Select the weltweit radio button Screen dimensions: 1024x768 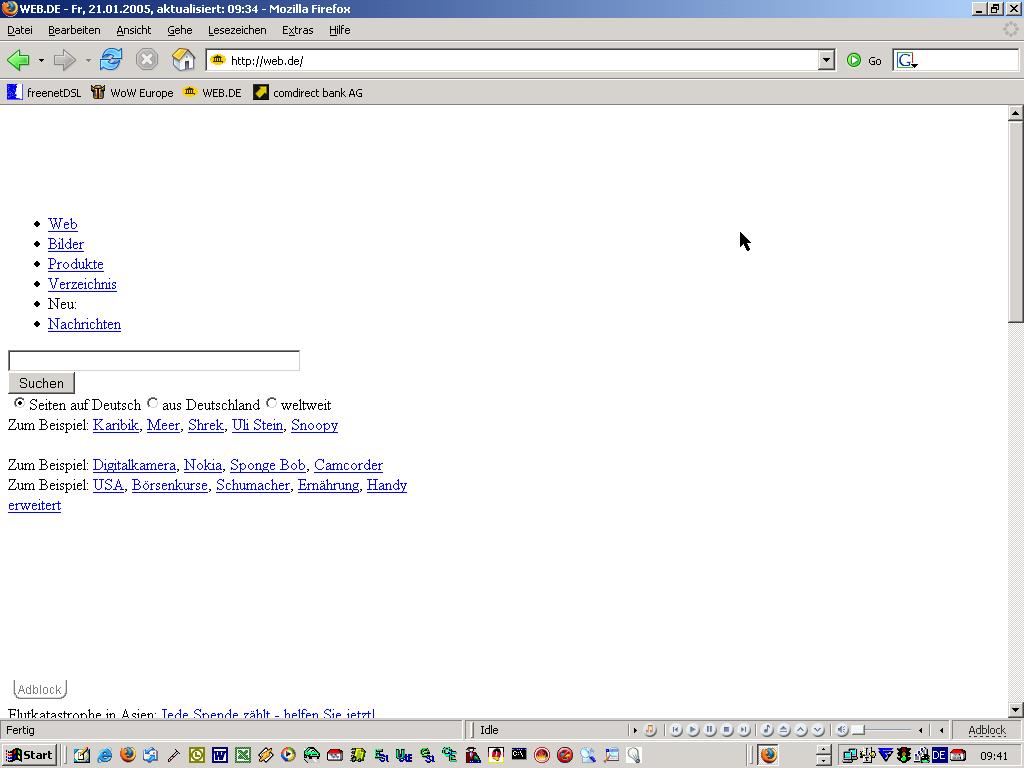pos(271,403)
